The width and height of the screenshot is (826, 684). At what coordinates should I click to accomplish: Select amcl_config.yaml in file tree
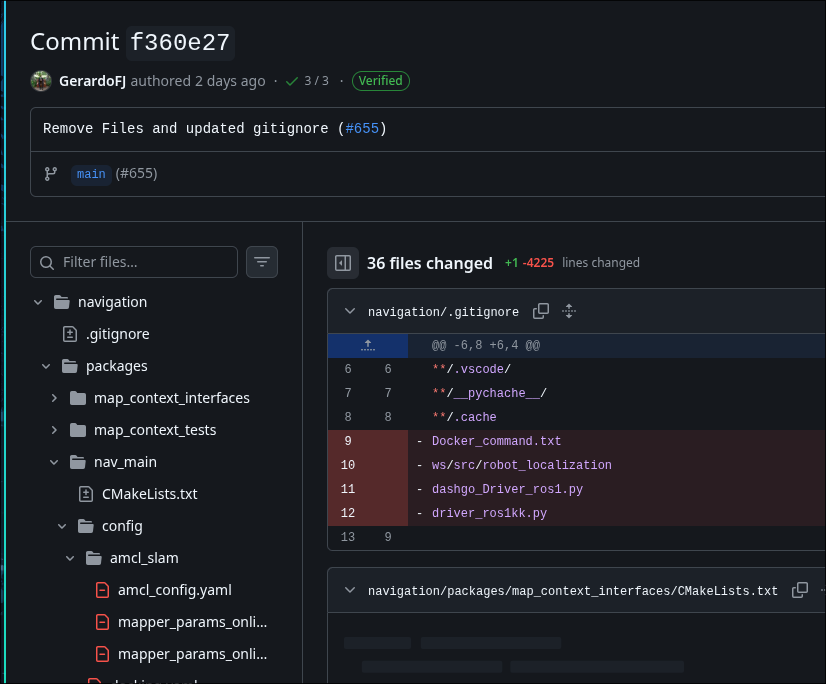(174, 590)
